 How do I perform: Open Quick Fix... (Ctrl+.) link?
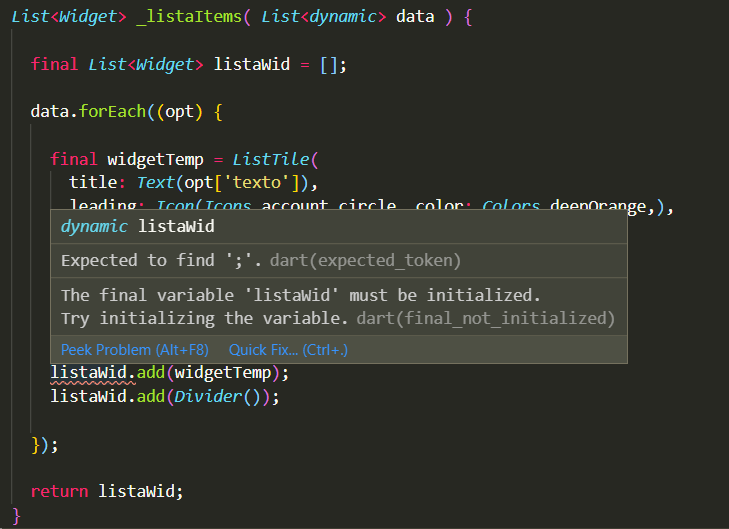click(288, 350)
